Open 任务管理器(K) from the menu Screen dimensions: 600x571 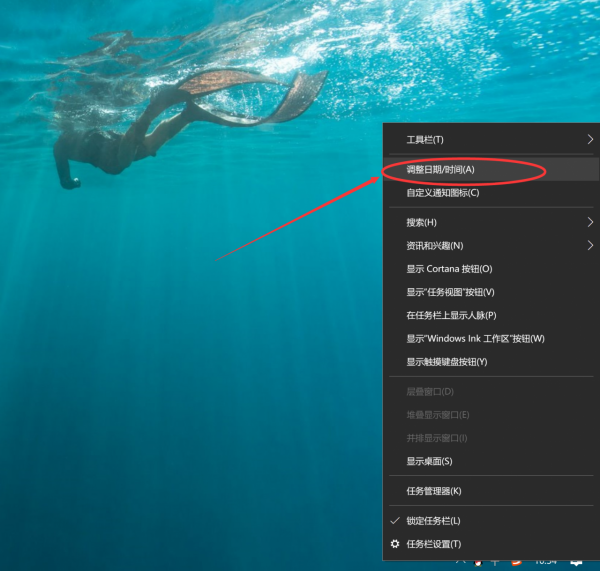click(x=491, y=491)
